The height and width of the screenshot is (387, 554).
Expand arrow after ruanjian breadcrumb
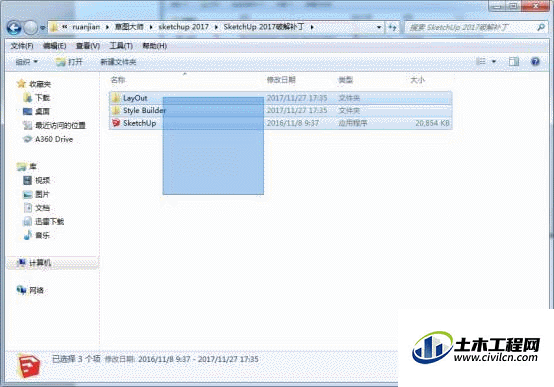click(x=107, y=27)
